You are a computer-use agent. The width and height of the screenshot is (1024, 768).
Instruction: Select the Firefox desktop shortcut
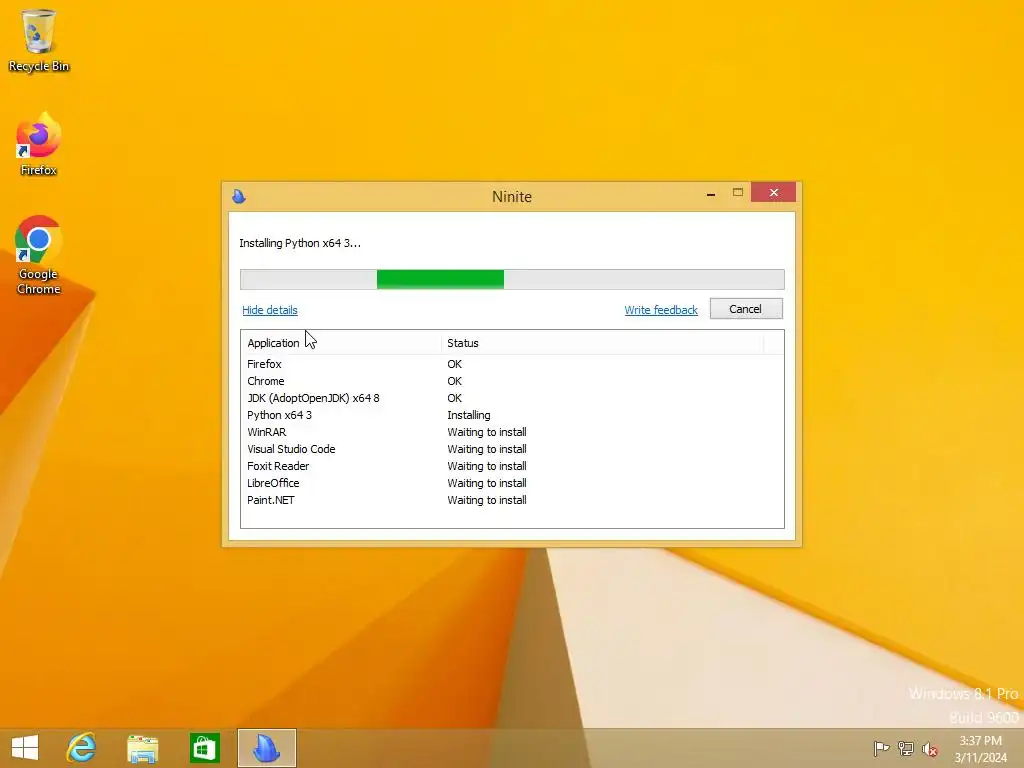pos(39,144)
